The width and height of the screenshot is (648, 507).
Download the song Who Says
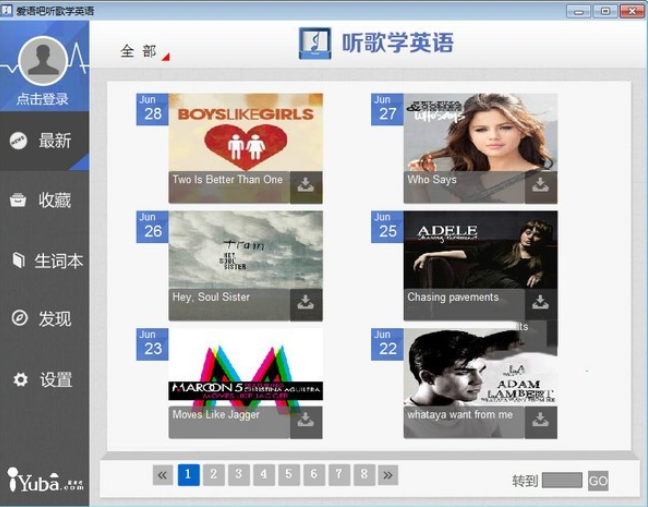coord(541,187)
